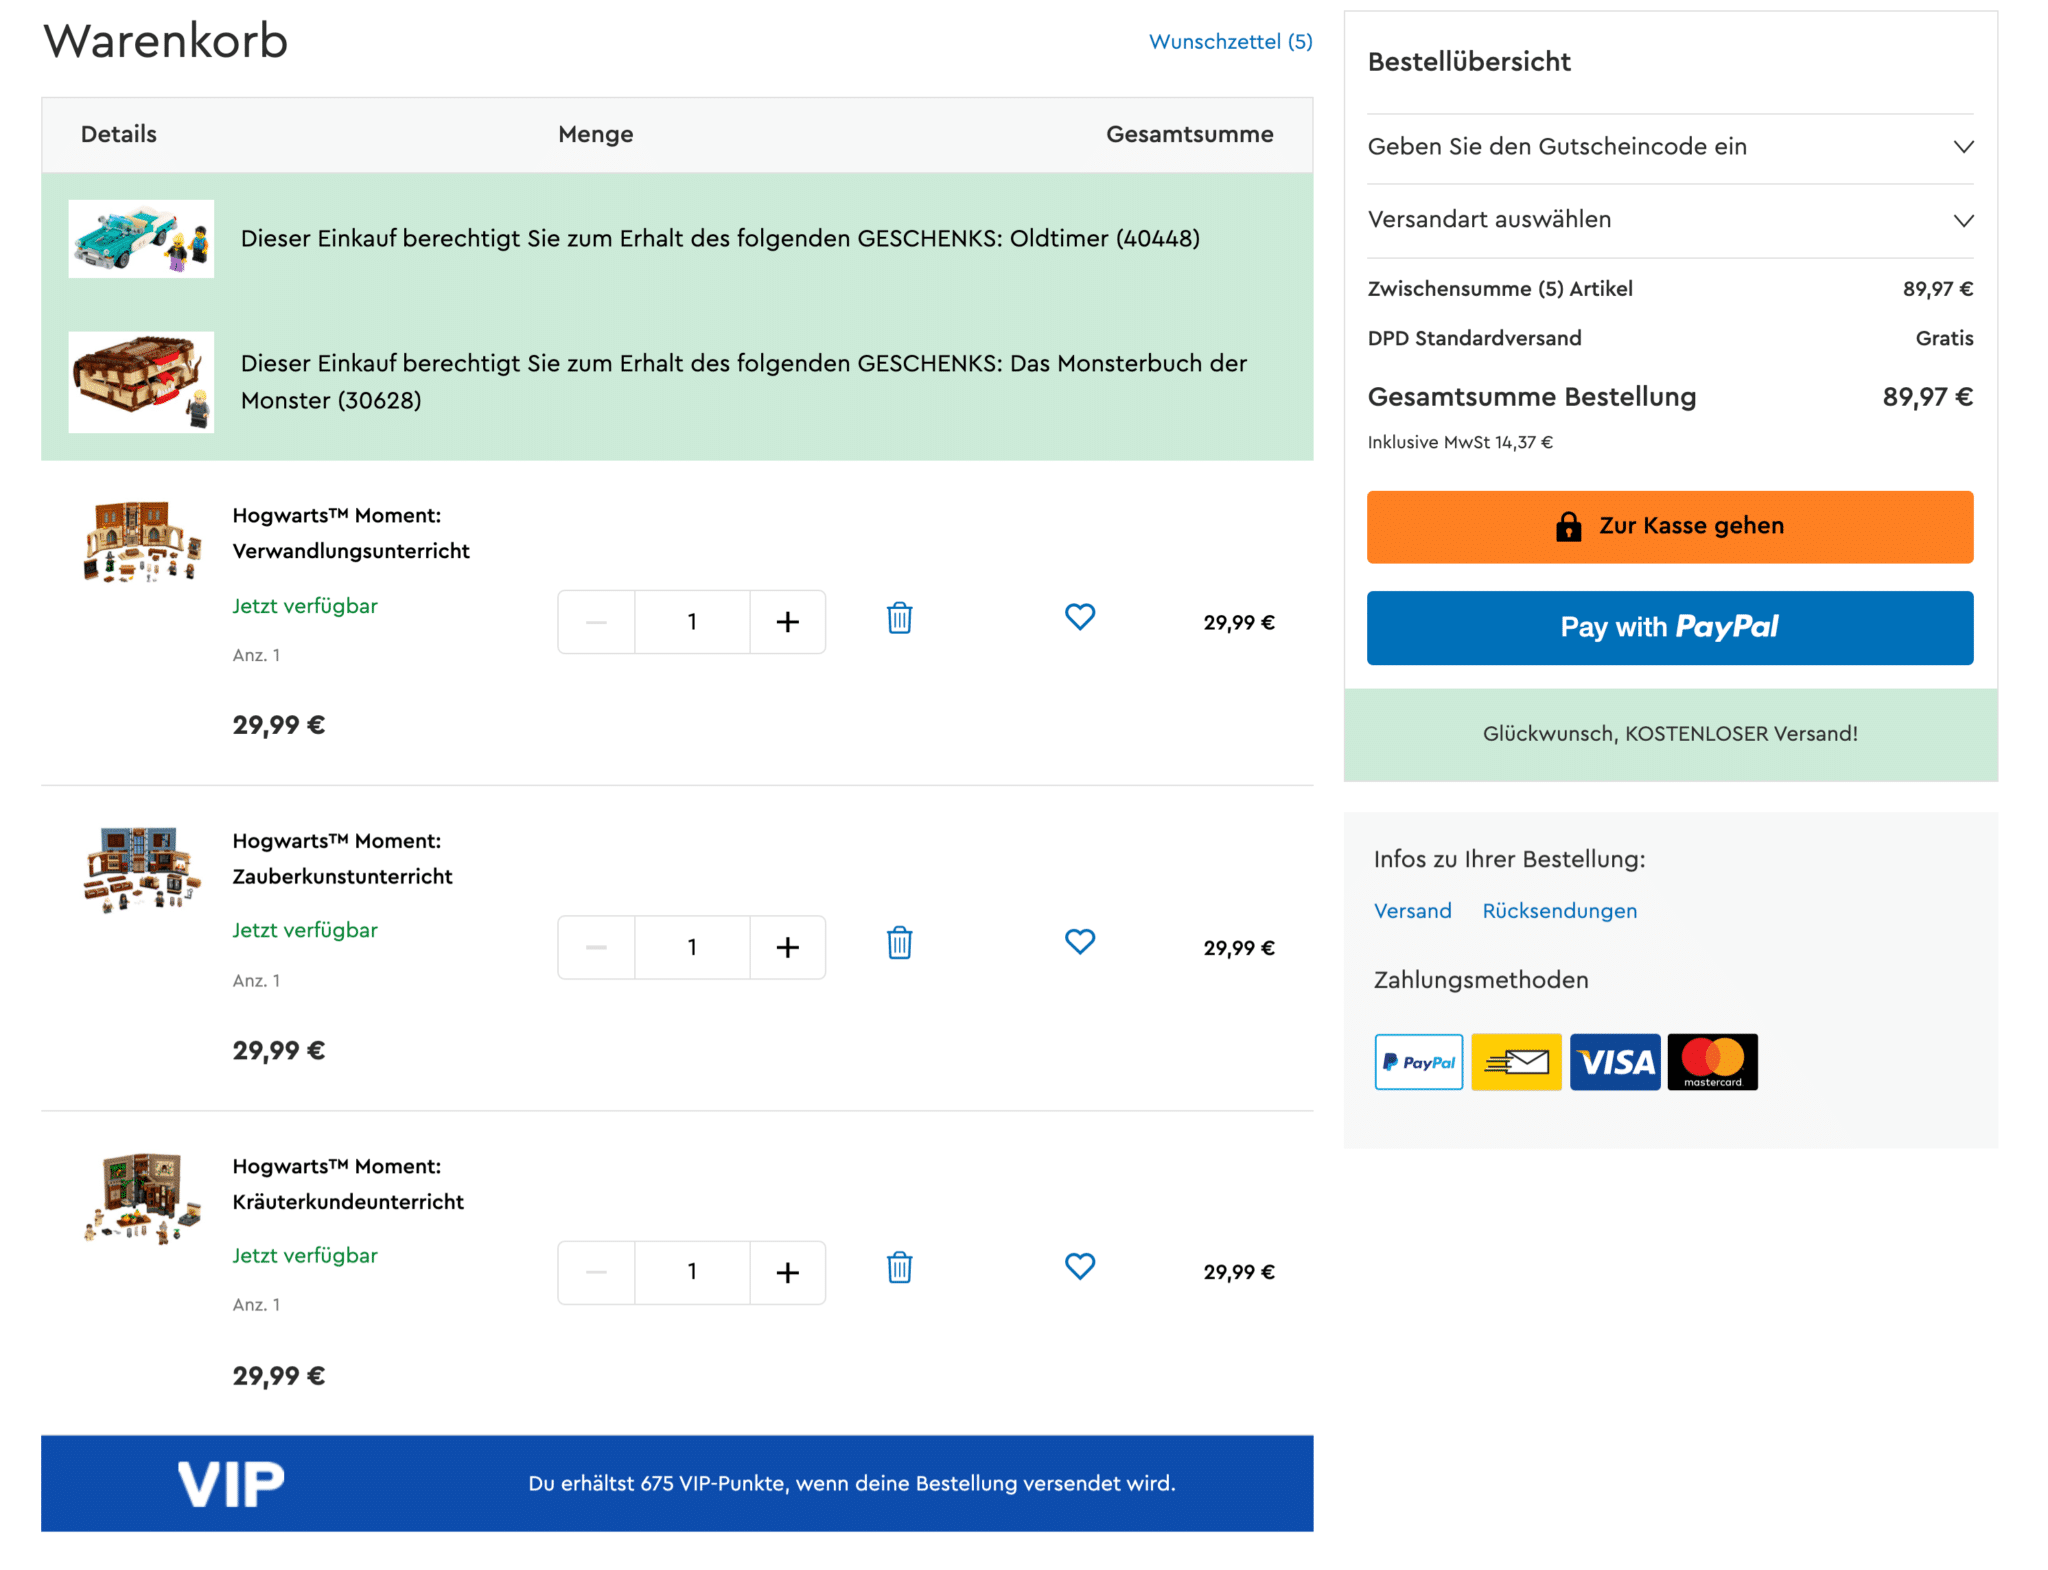Screen dimensions: 2048x1570
Task: Increase quantity of Kräuterkundeunterricht
Action: coord(788,1272)
